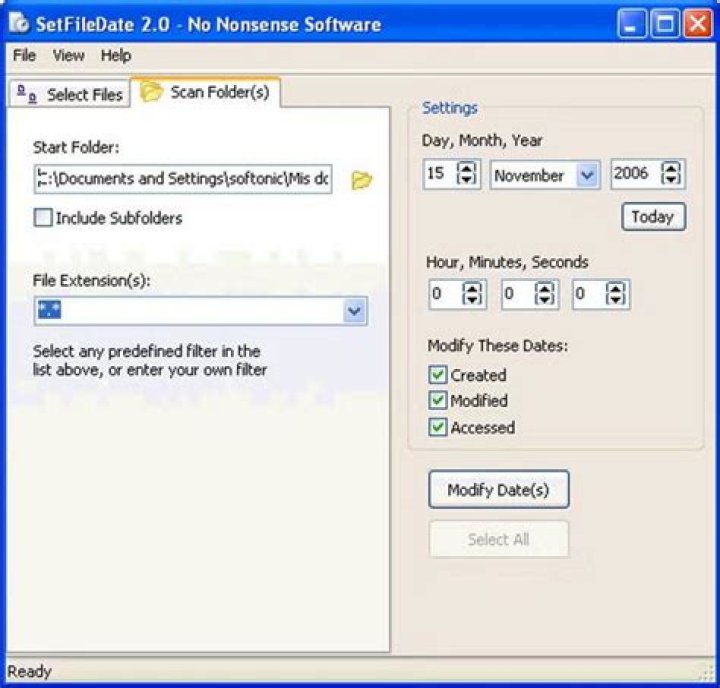Switch to the Select Files tab

(70, 94)
